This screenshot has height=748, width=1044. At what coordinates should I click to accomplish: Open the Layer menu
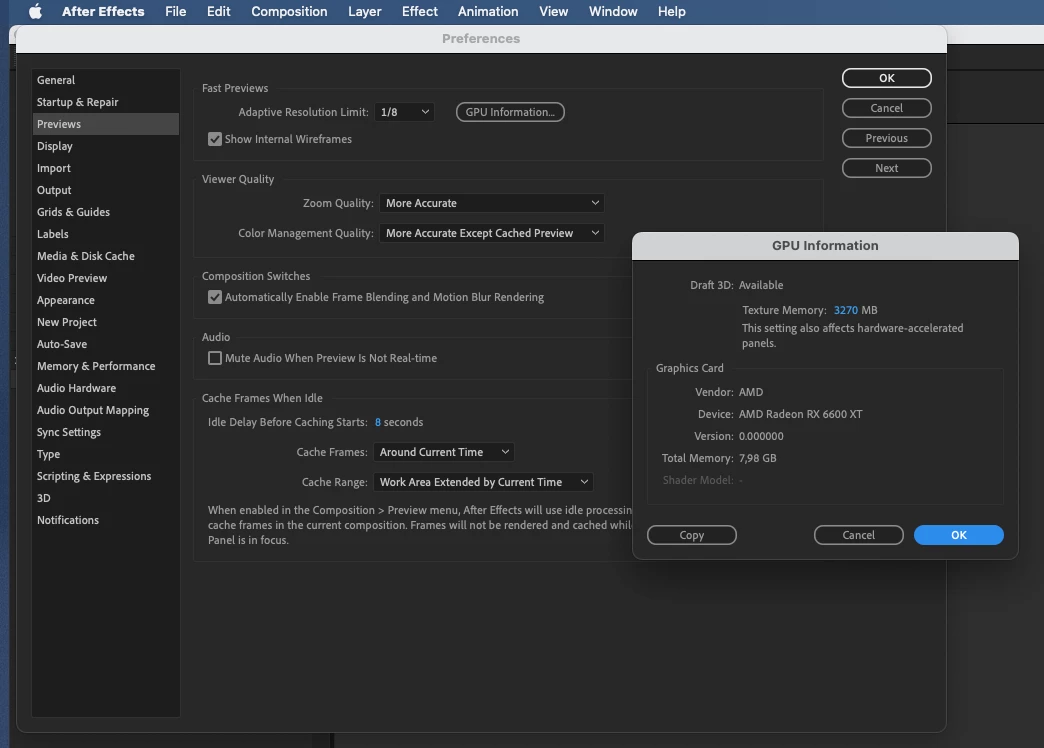pyautogui.click(x=364, y=11)
